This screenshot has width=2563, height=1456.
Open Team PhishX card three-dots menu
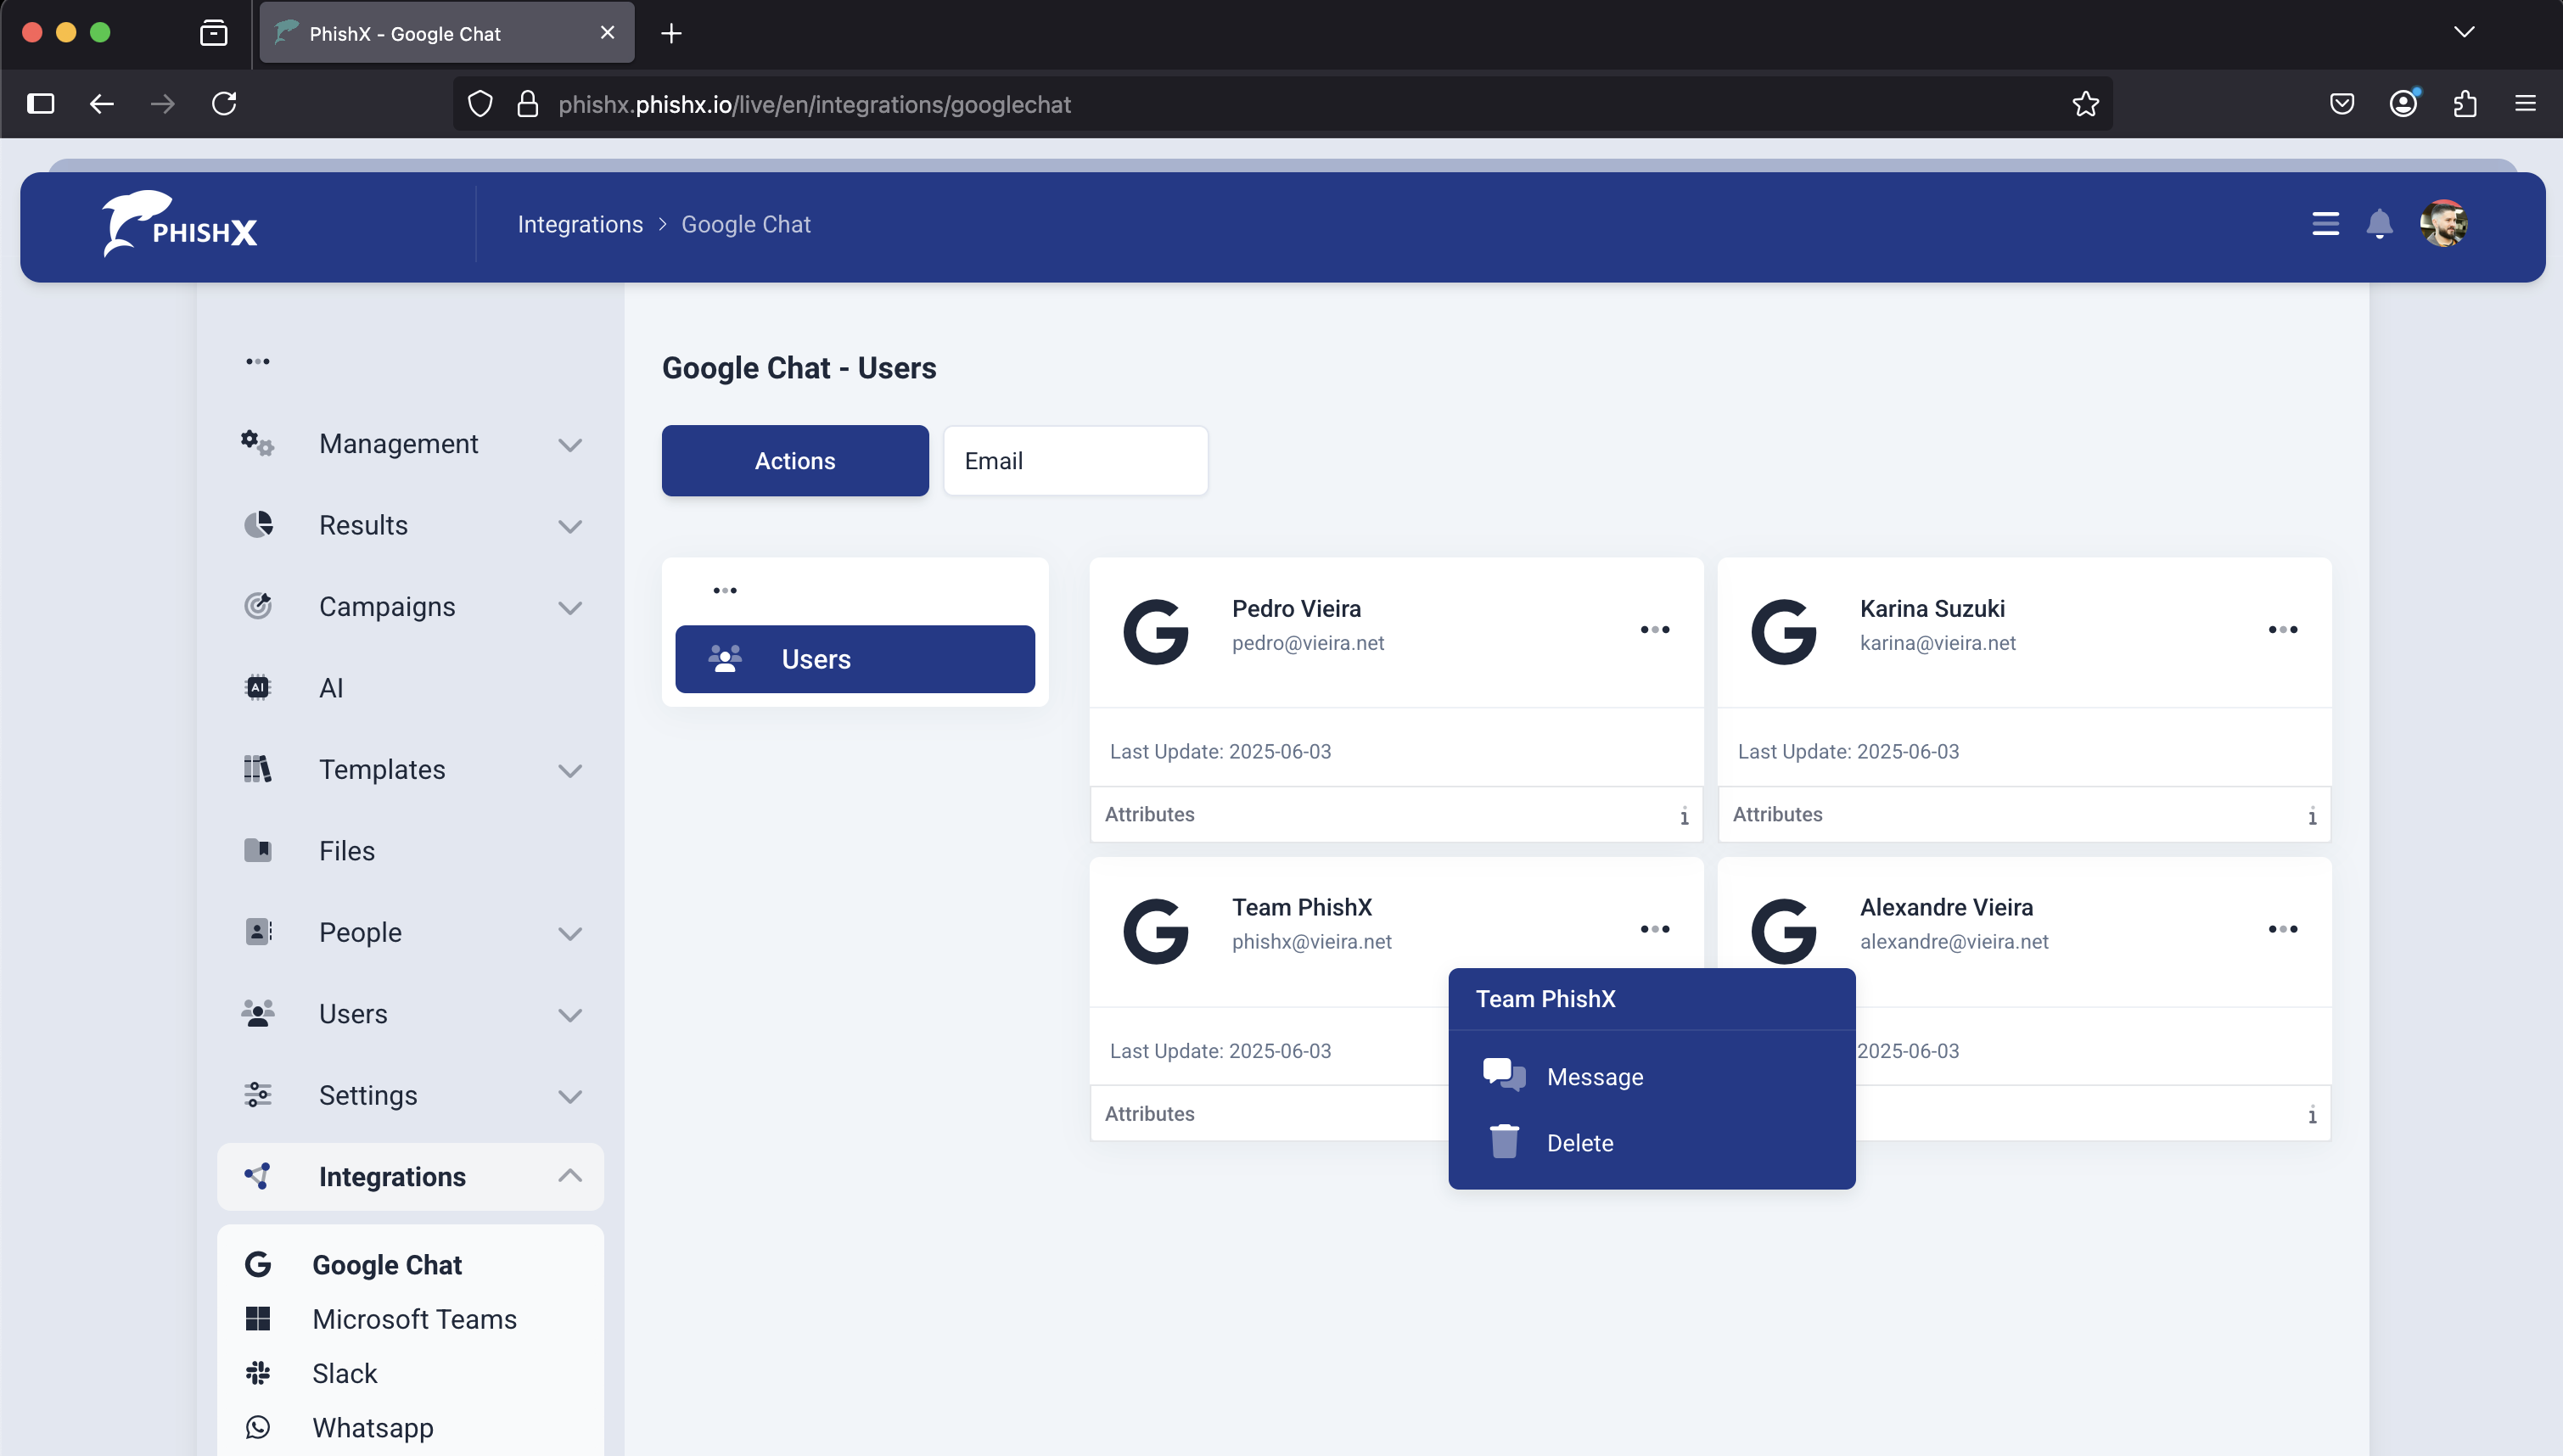[1655, 929]
